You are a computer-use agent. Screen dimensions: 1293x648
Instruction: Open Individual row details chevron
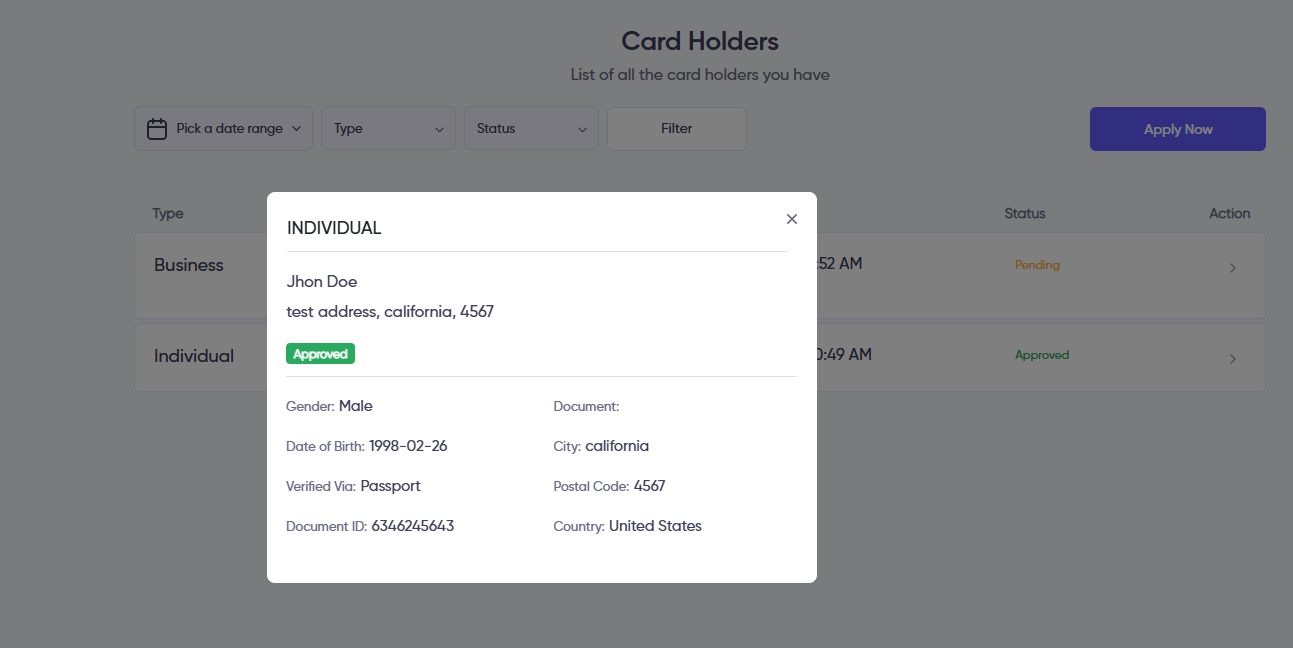(x=1232, y=359)
